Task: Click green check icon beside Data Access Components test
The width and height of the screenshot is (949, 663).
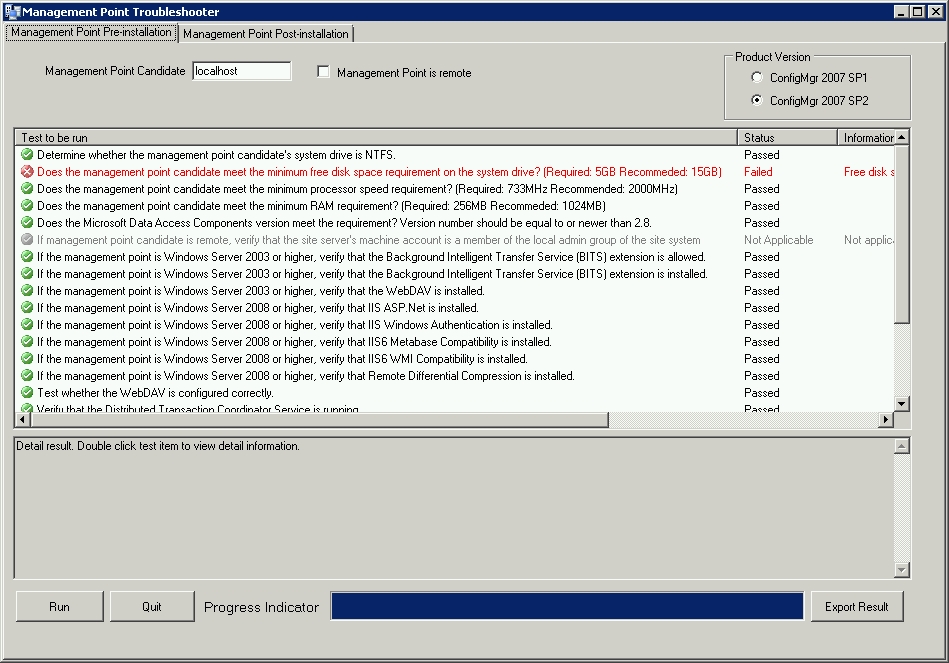Action: click(27, 222)
